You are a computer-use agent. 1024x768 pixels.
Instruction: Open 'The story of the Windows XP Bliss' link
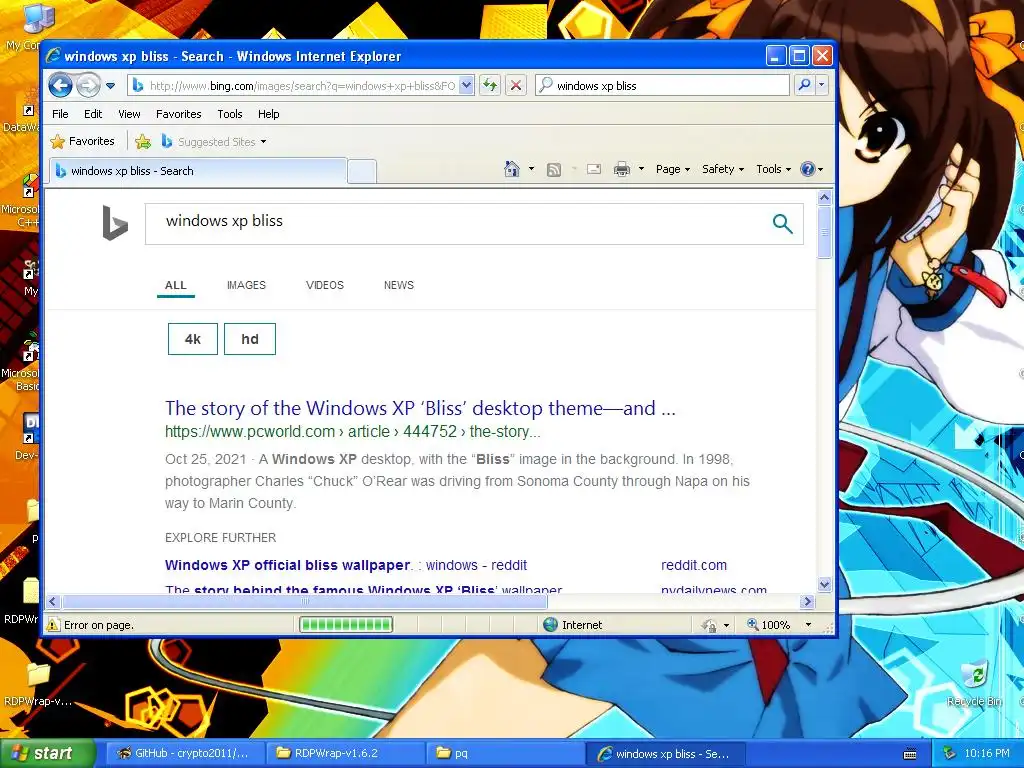[x=420, y=408]
